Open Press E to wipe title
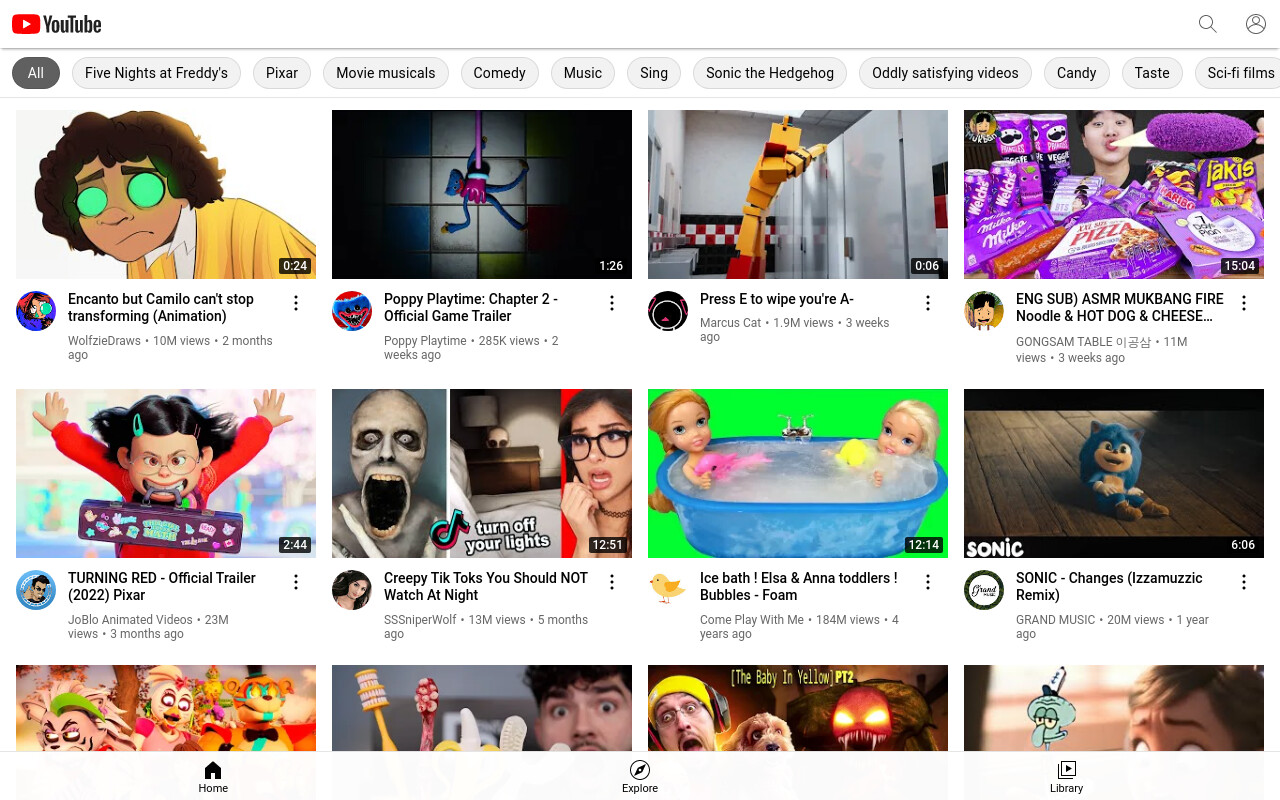The height and width of the screenshot is (800, 1280). 777,299
